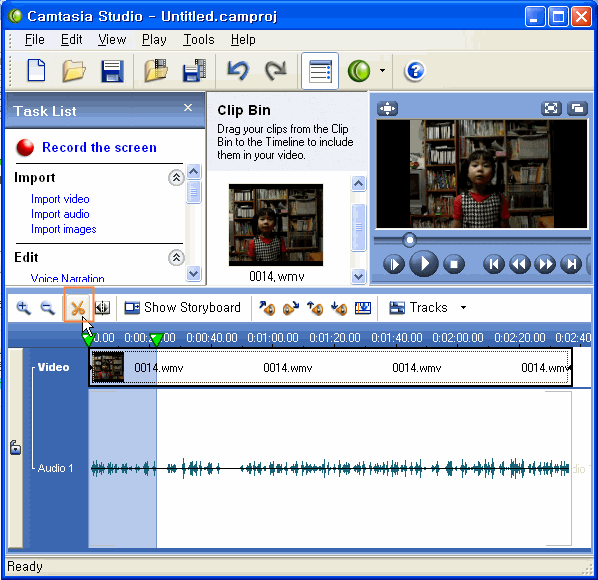Toggle the Task List panel toolbar button

pyautogui.click(x=320, y=71)
